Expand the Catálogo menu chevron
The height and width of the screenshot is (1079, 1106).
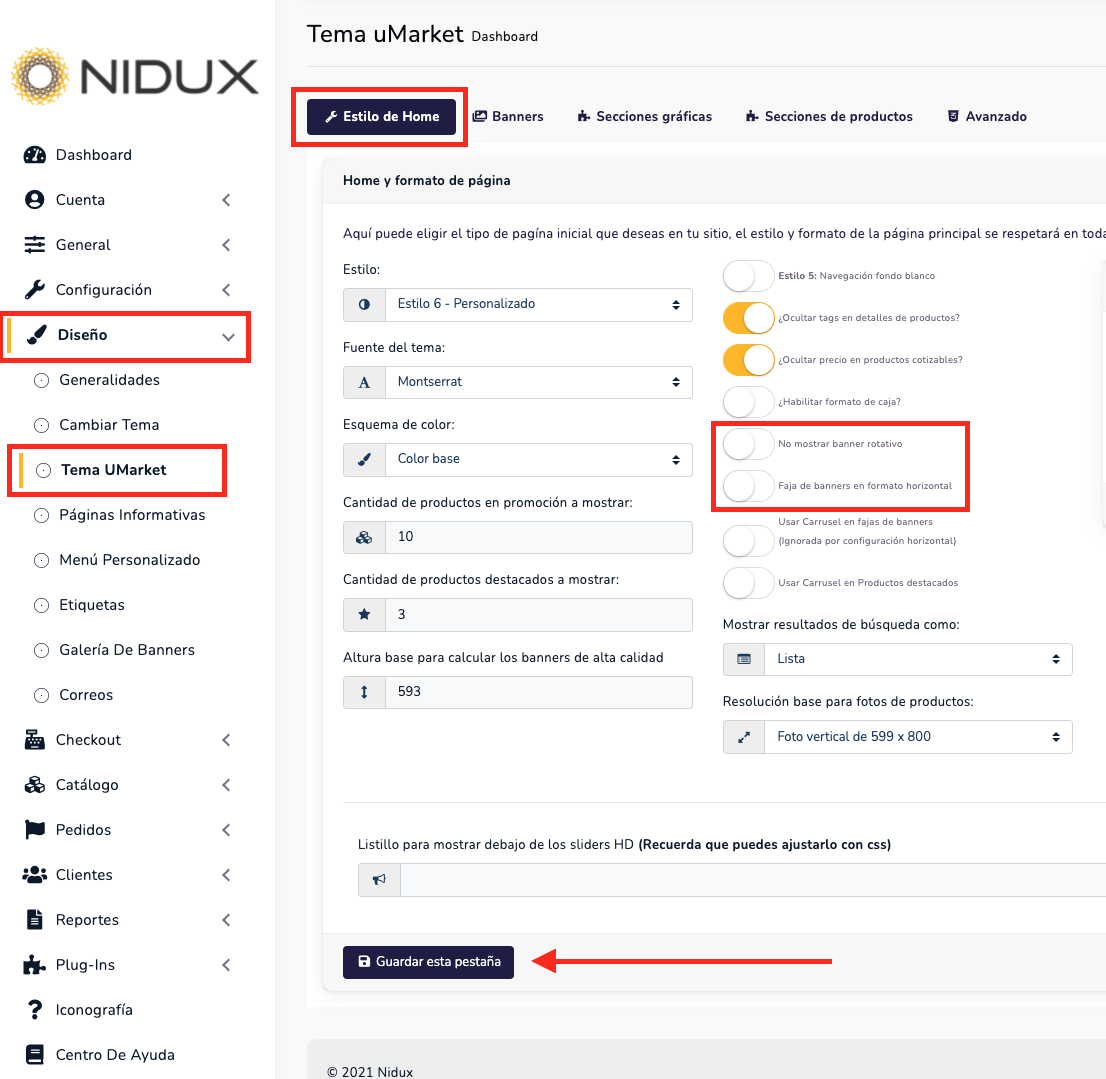point(226,785)
